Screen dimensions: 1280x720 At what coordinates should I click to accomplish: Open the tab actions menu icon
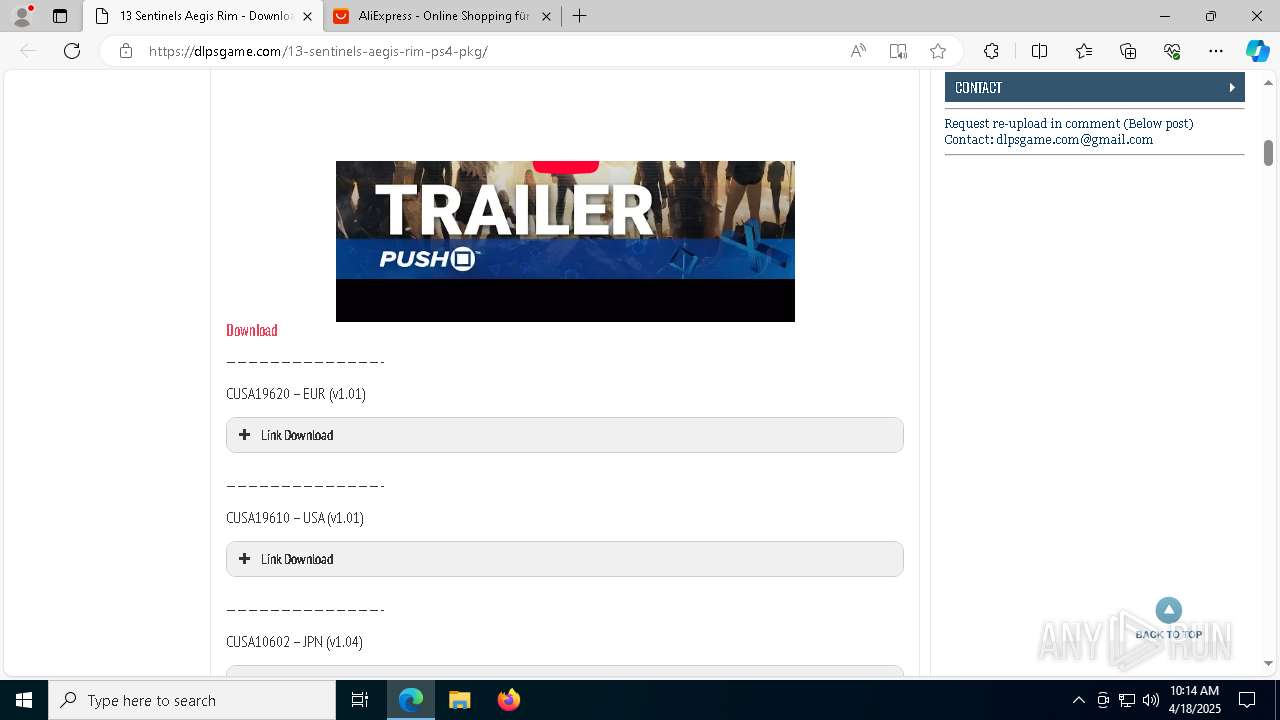click(x=60, y=16)
